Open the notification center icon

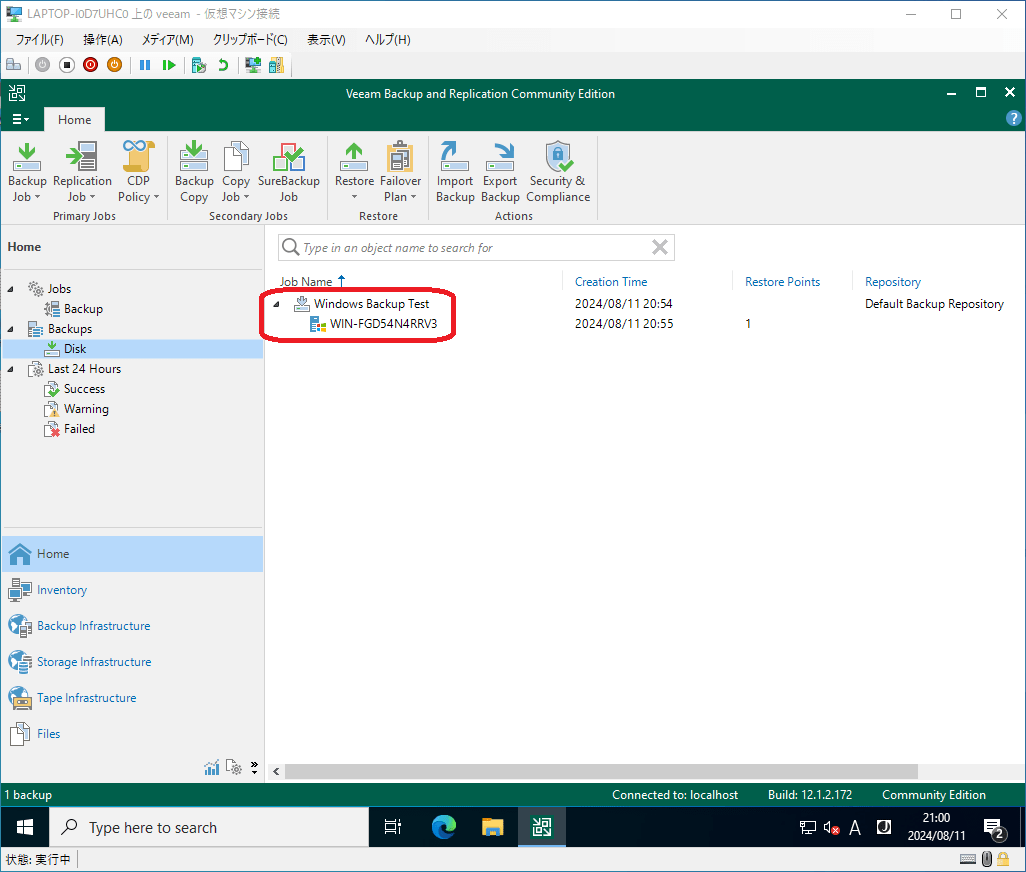click(x=995, y=828)
